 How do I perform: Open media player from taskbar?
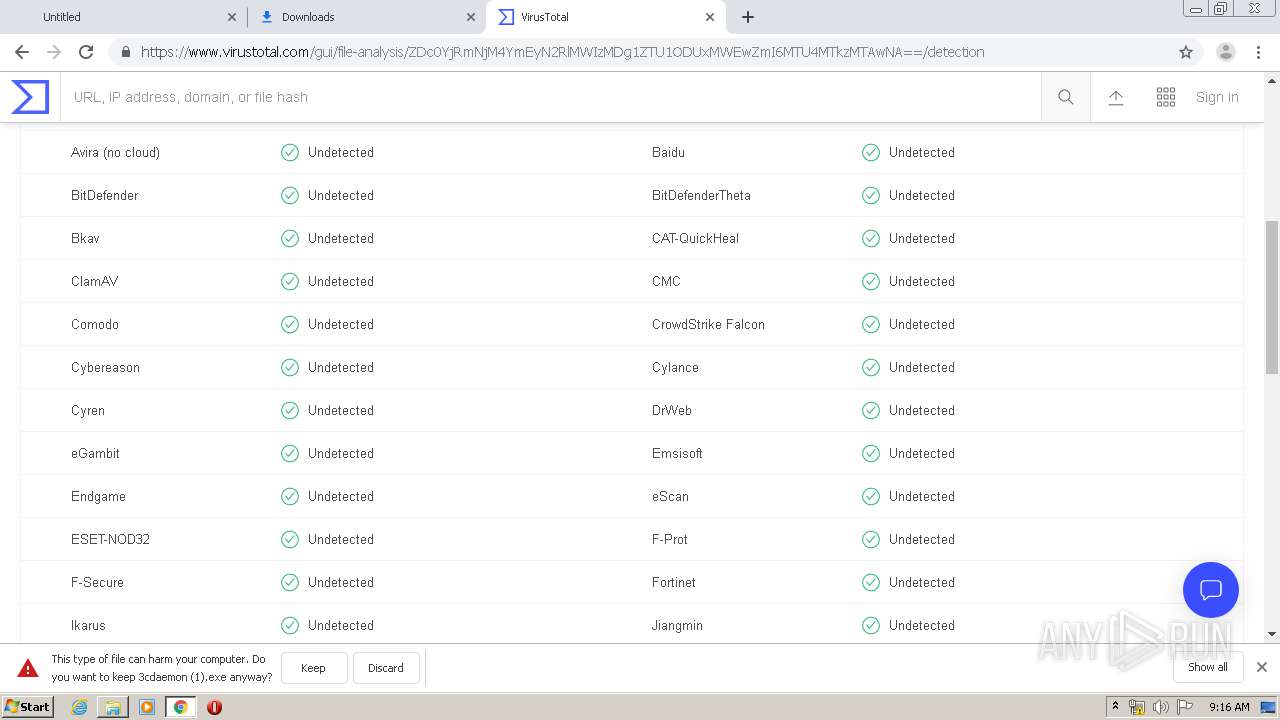tap(147, 707)
